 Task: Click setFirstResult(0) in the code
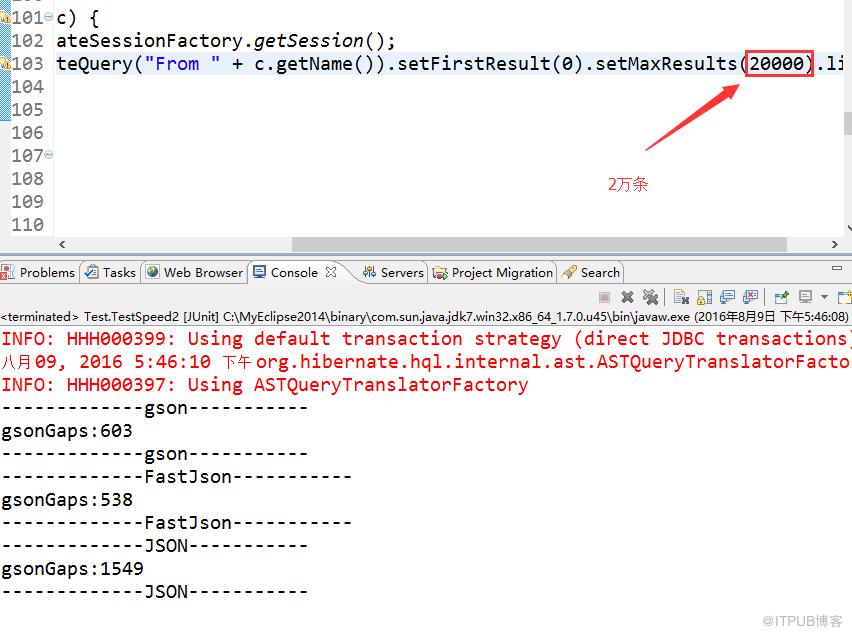click(x=490, y=64)
